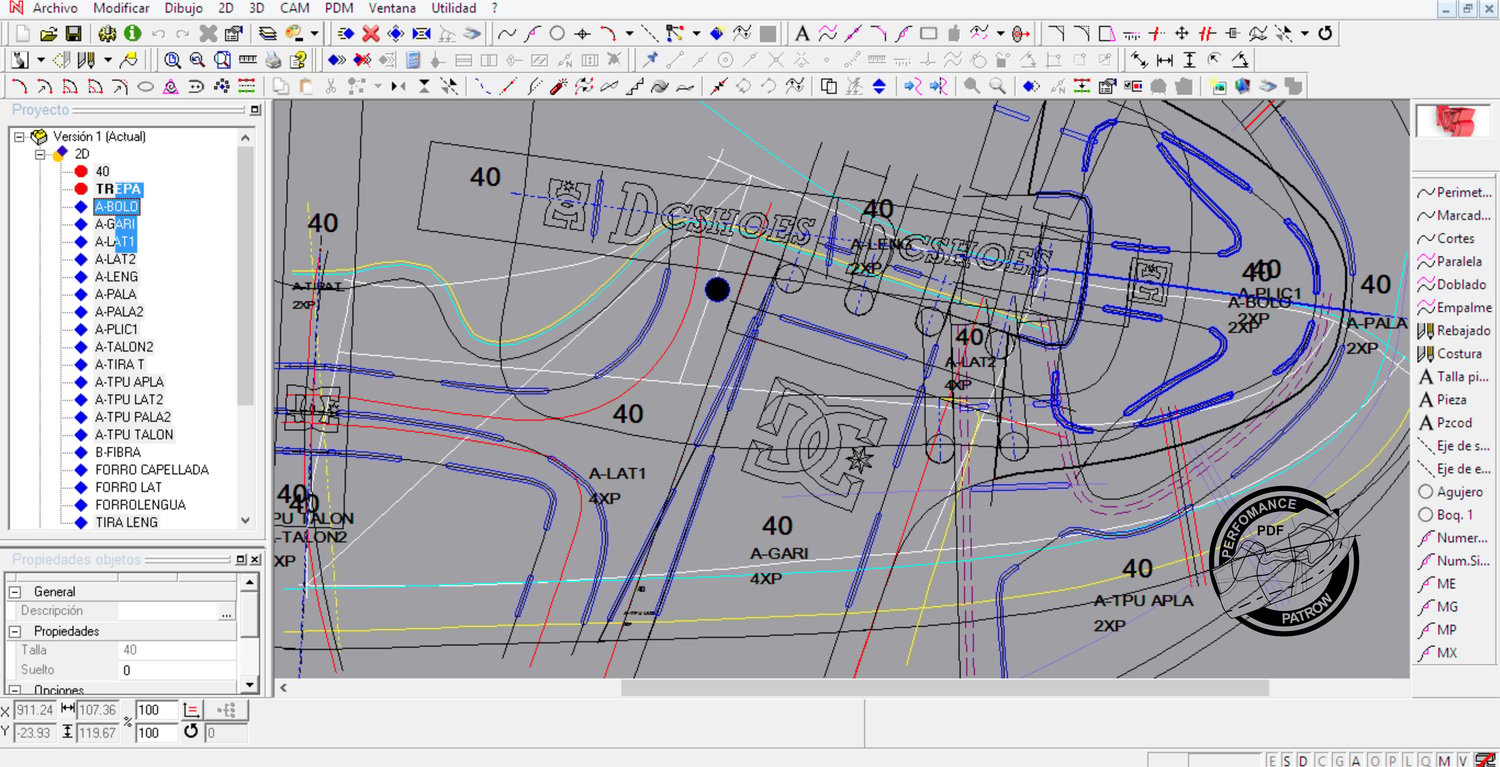Viewport: 1500px width, 767px height.
Task: Open the Archivo menu
Action: tap(55, 8)
